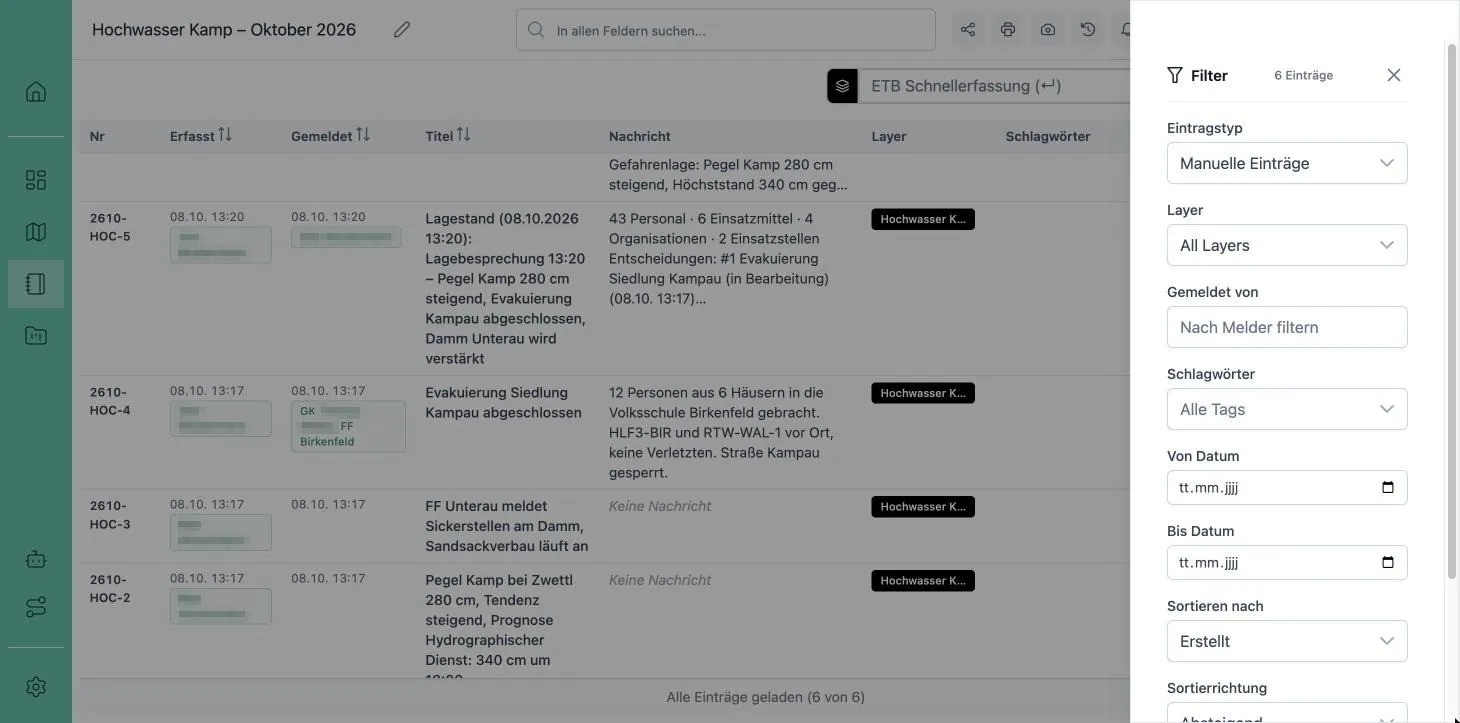
Task: Sort by Titel column arrows
Action: pyautogui.click(x=463, y=135)
